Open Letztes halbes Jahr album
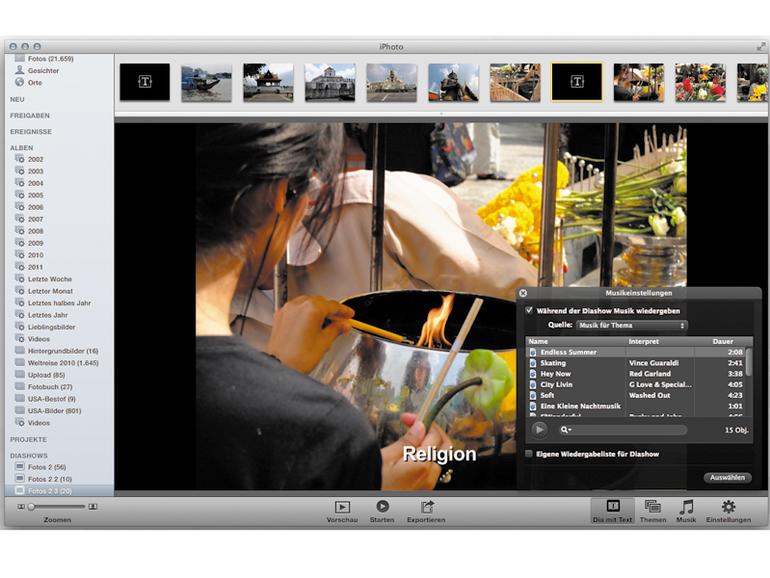 pos(59,303)
